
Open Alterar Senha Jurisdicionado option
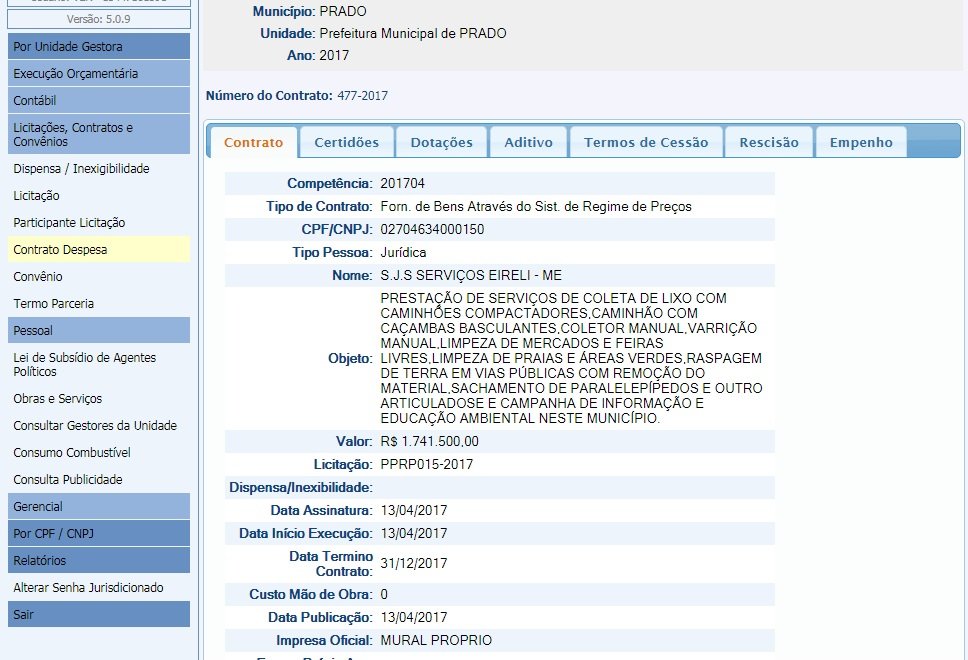click(x=88, y=587)
